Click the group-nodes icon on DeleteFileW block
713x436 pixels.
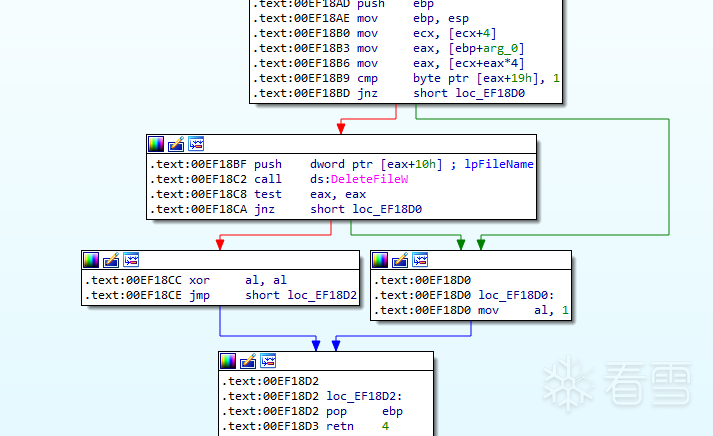(196, 144)
